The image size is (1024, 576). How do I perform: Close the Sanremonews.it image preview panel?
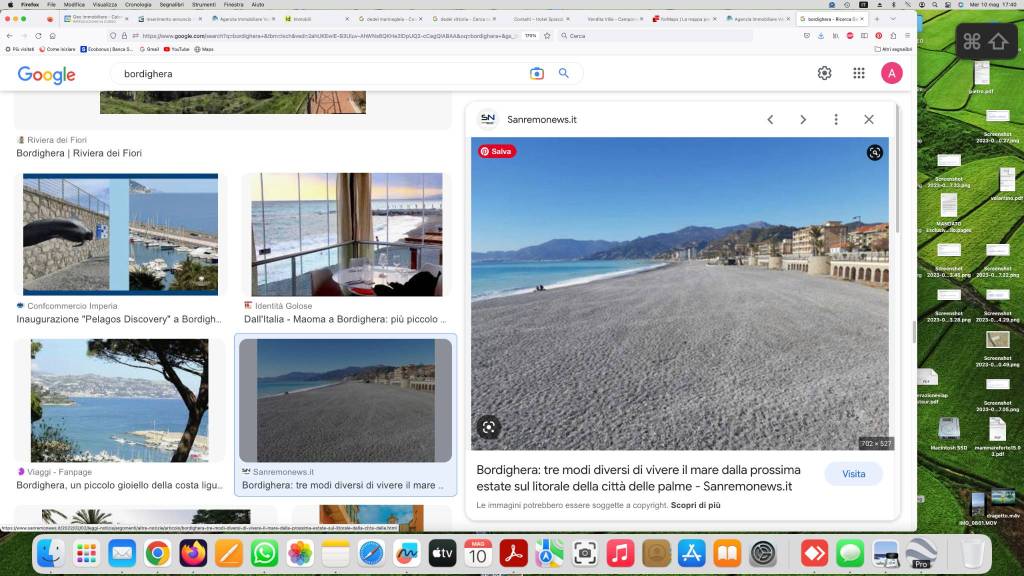pyautogui.click(x=868, y=119)
